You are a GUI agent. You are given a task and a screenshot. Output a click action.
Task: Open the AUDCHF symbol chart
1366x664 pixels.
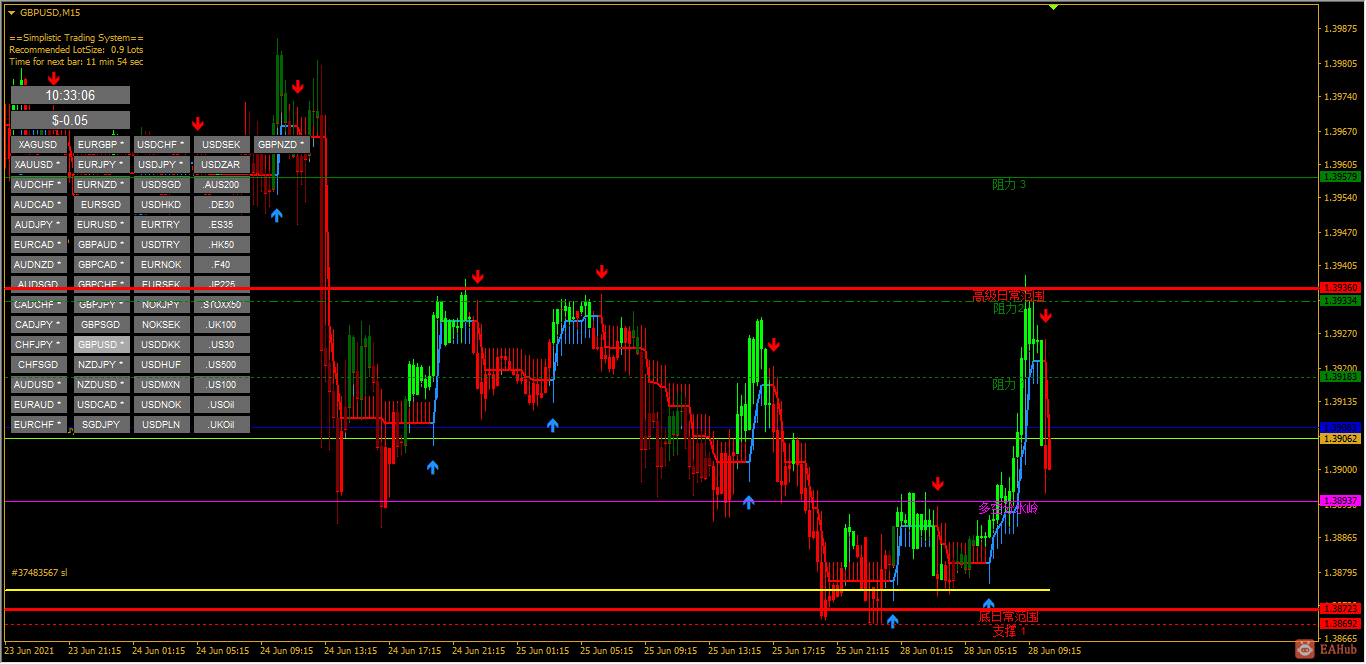pyautogui.click(x=38, y=185)
